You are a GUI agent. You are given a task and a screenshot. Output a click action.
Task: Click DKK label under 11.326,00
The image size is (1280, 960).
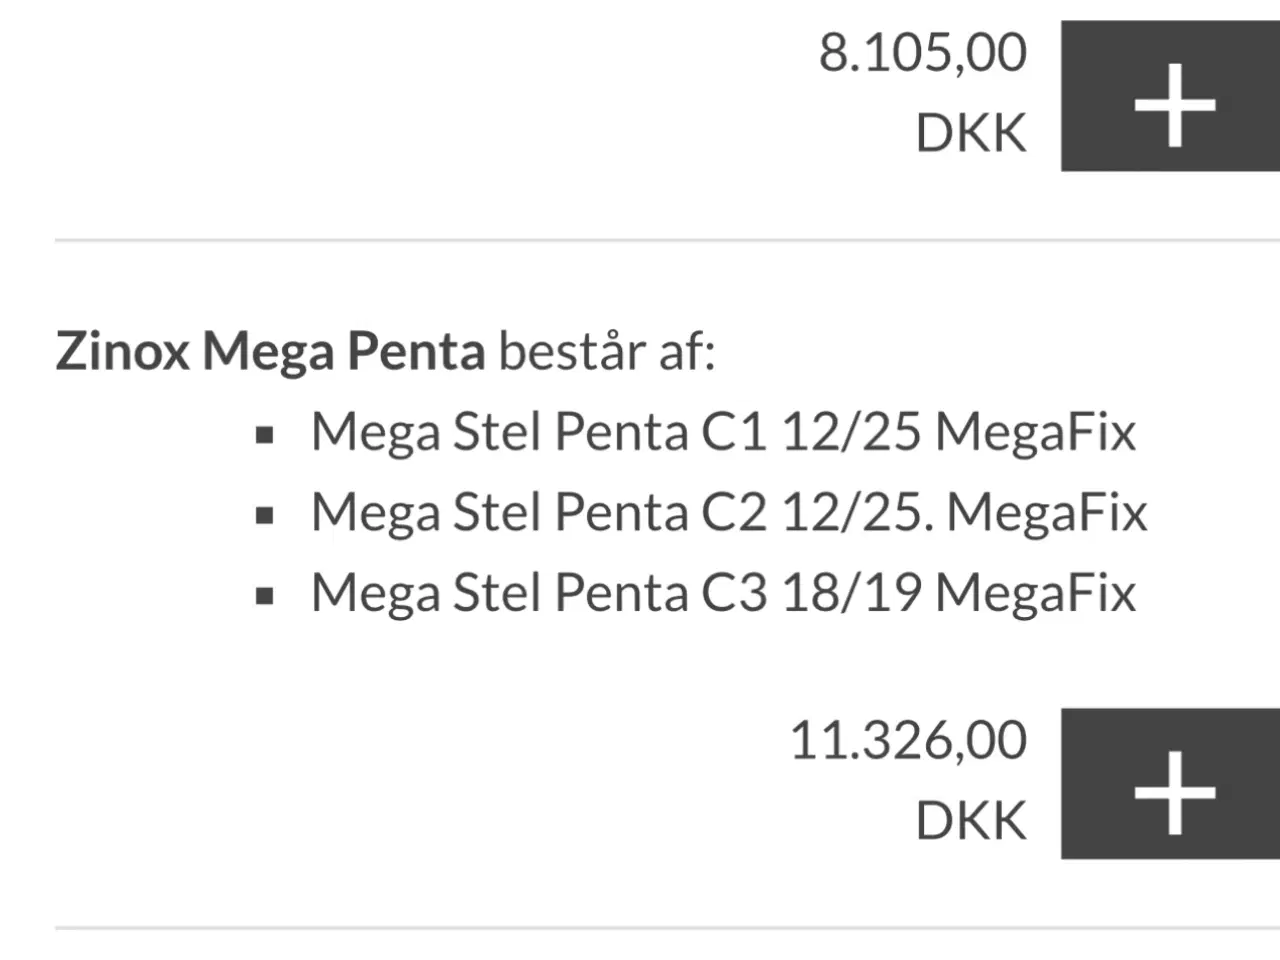tap(971, 822)
